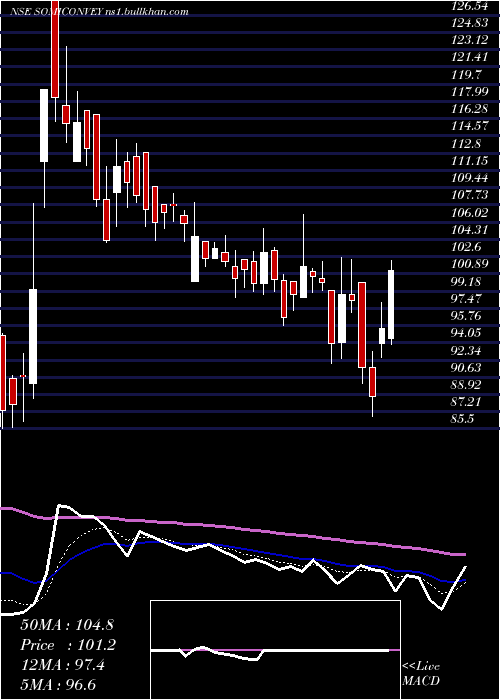Click the 97.47 price axis label
500x700 pixels.
pos(466,298)
